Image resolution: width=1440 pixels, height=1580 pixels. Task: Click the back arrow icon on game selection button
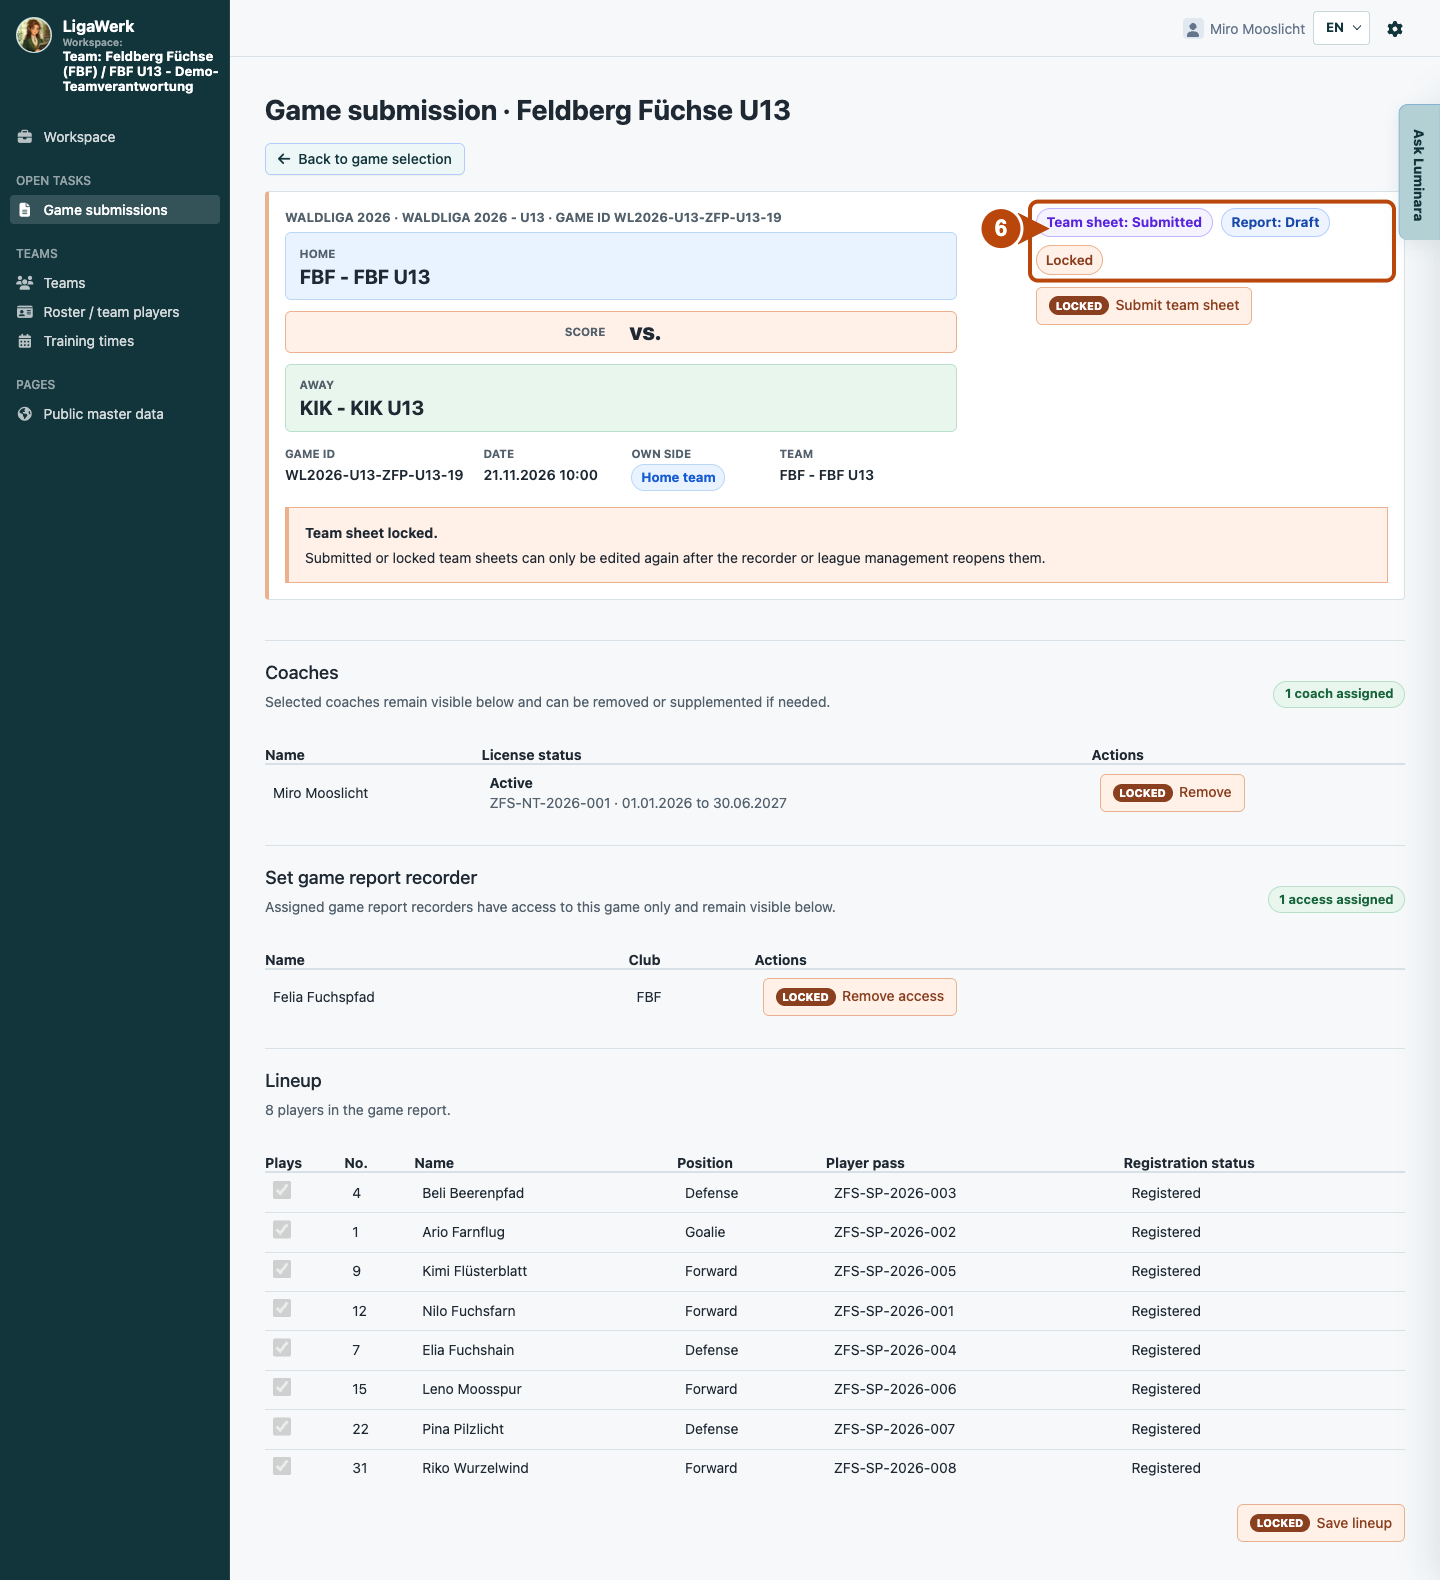point(284,159)
